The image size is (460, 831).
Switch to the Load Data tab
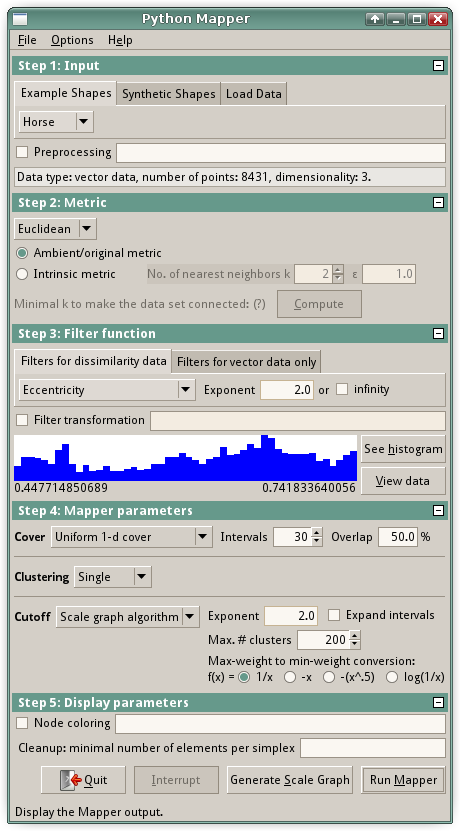(253, 94)
